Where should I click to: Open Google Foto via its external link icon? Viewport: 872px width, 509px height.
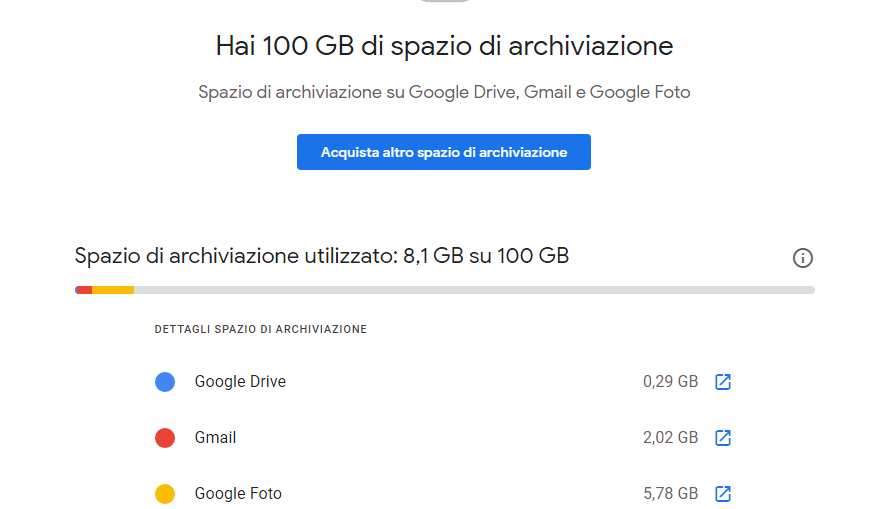click(x=722, y=493)
